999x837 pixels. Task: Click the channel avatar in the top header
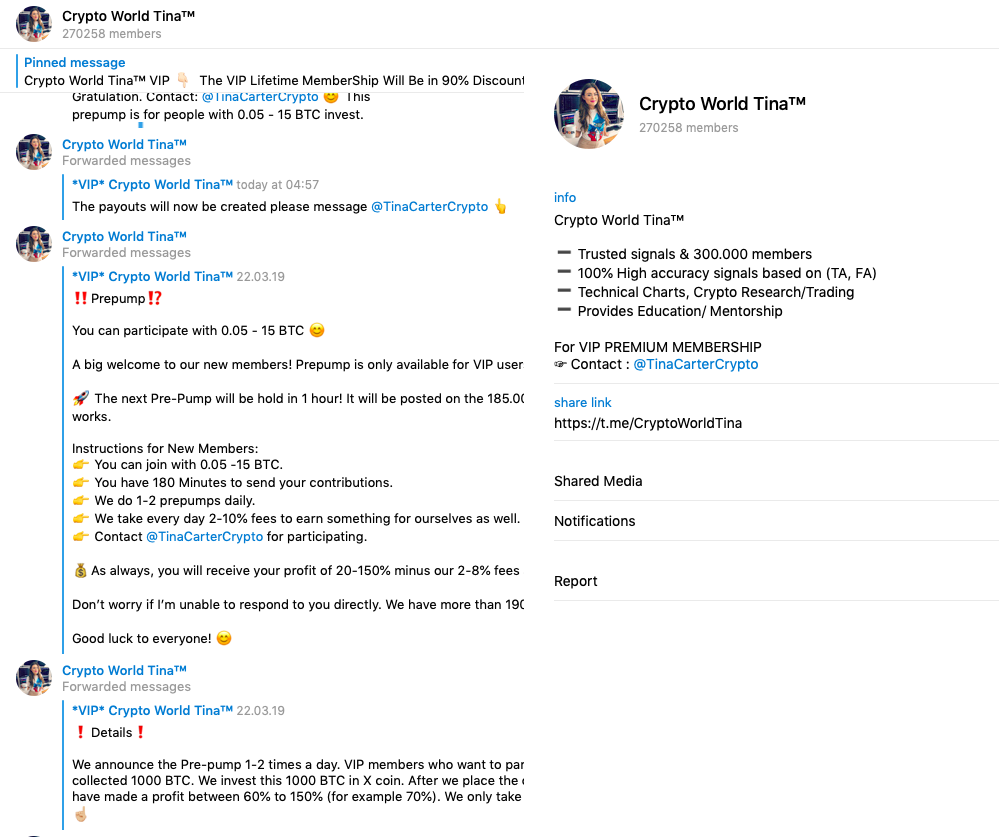(x=34, y=24)
